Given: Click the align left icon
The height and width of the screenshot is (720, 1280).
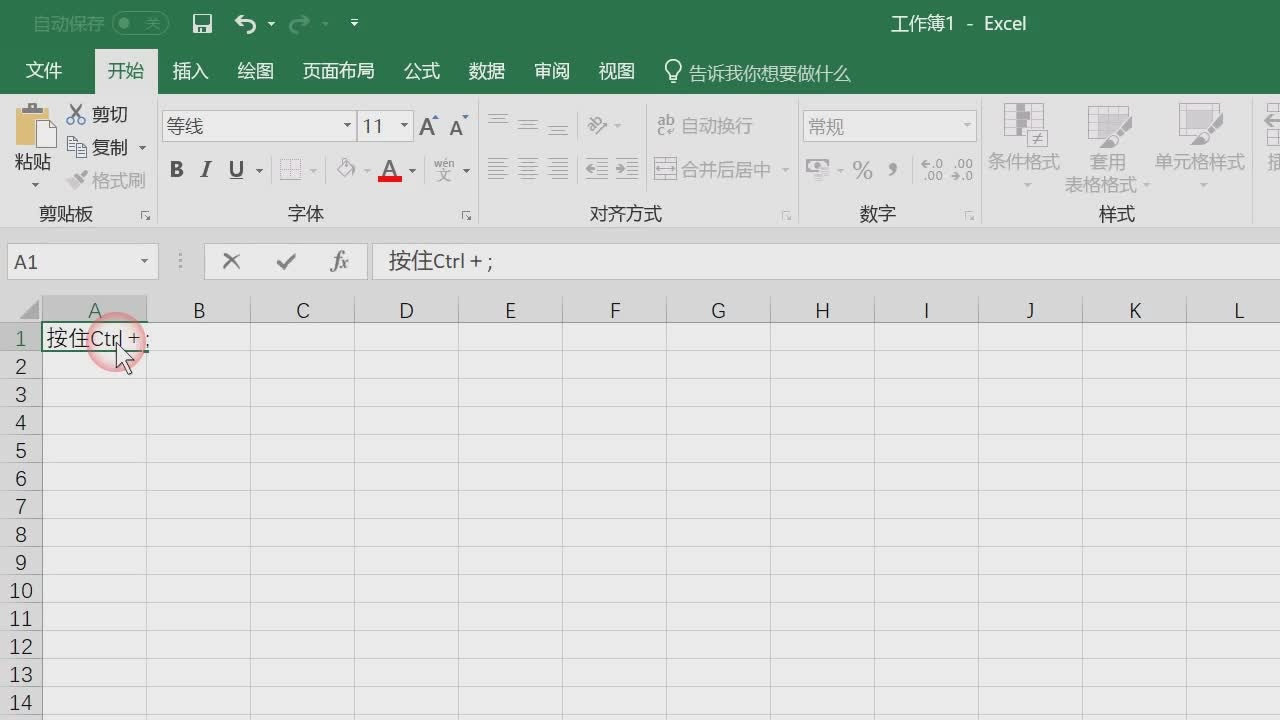Looking at the screenshot, I should pos(497,169).
